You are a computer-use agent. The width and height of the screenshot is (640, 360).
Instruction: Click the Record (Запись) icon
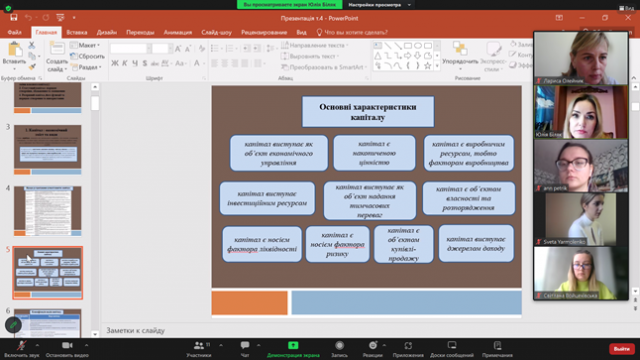click(x=339, y=345)
